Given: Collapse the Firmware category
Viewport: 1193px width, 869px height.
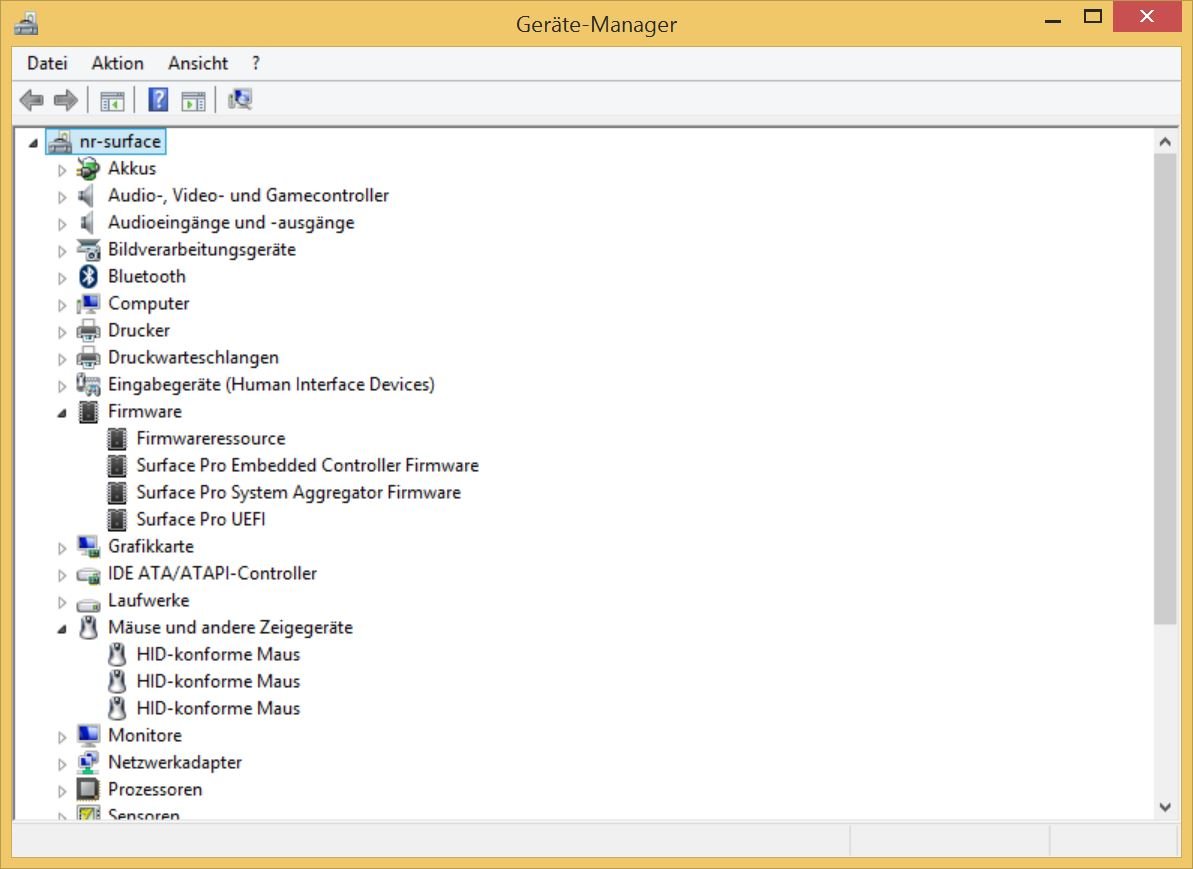Looking at the screenshot, I should click(62, 413).
